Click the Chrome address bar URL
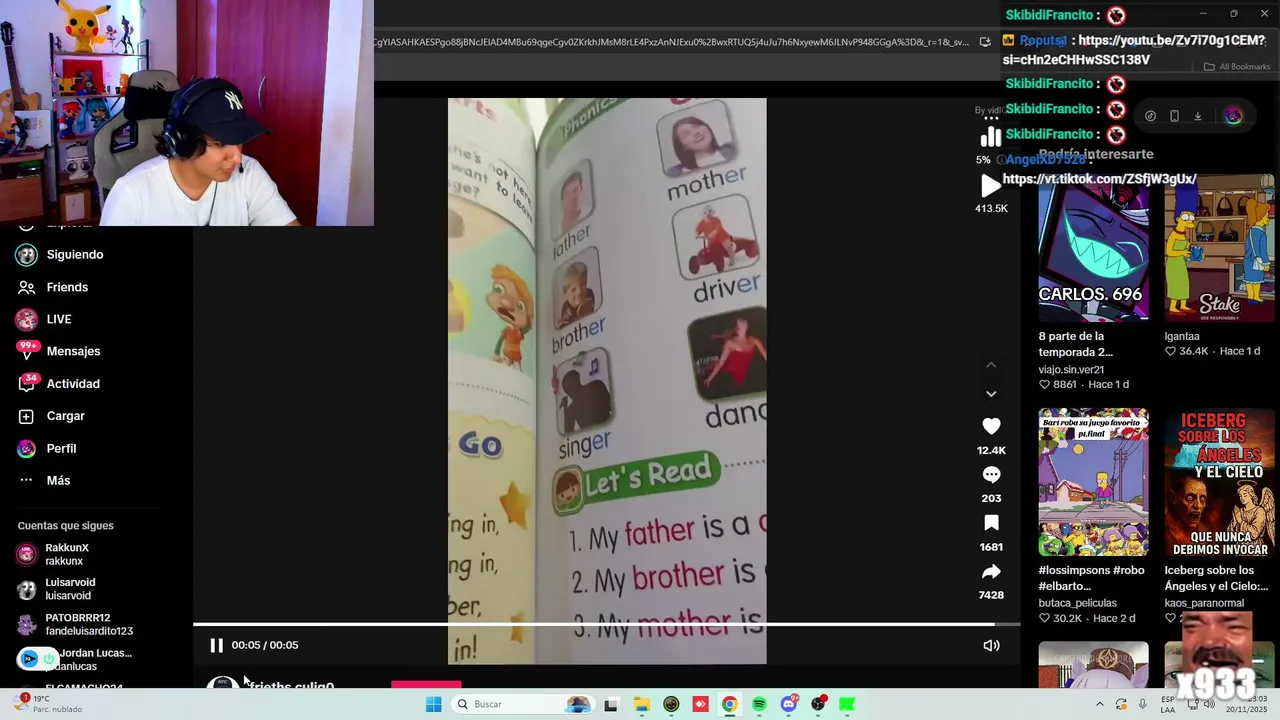Screen dimensions: 1280x720 671,42
